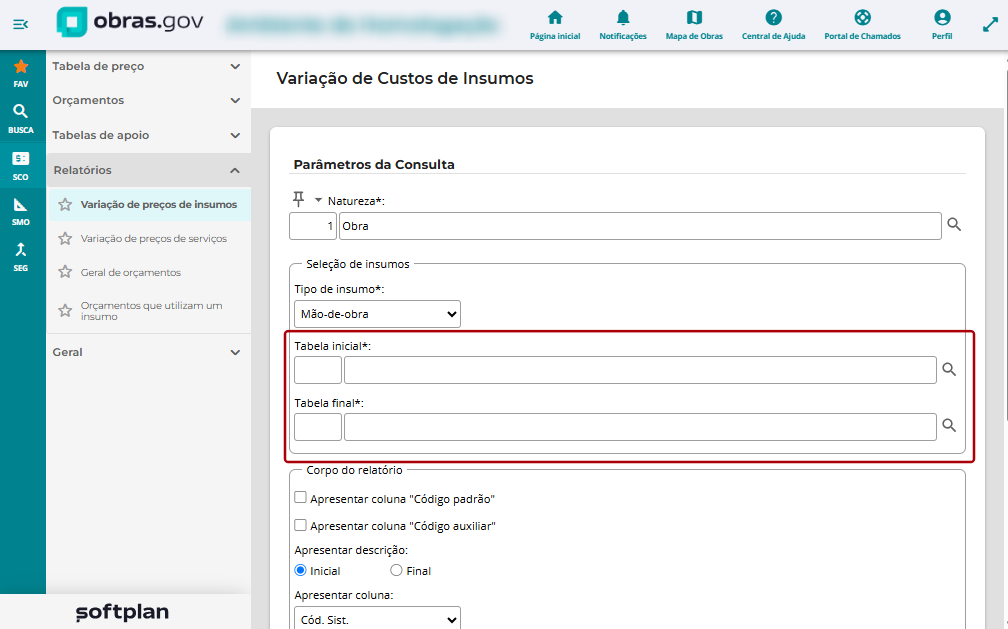The width and height of the screenshot is (1008, 629).
Task: Open Variação de preços de insumos report
Action: tap(159, 205)
